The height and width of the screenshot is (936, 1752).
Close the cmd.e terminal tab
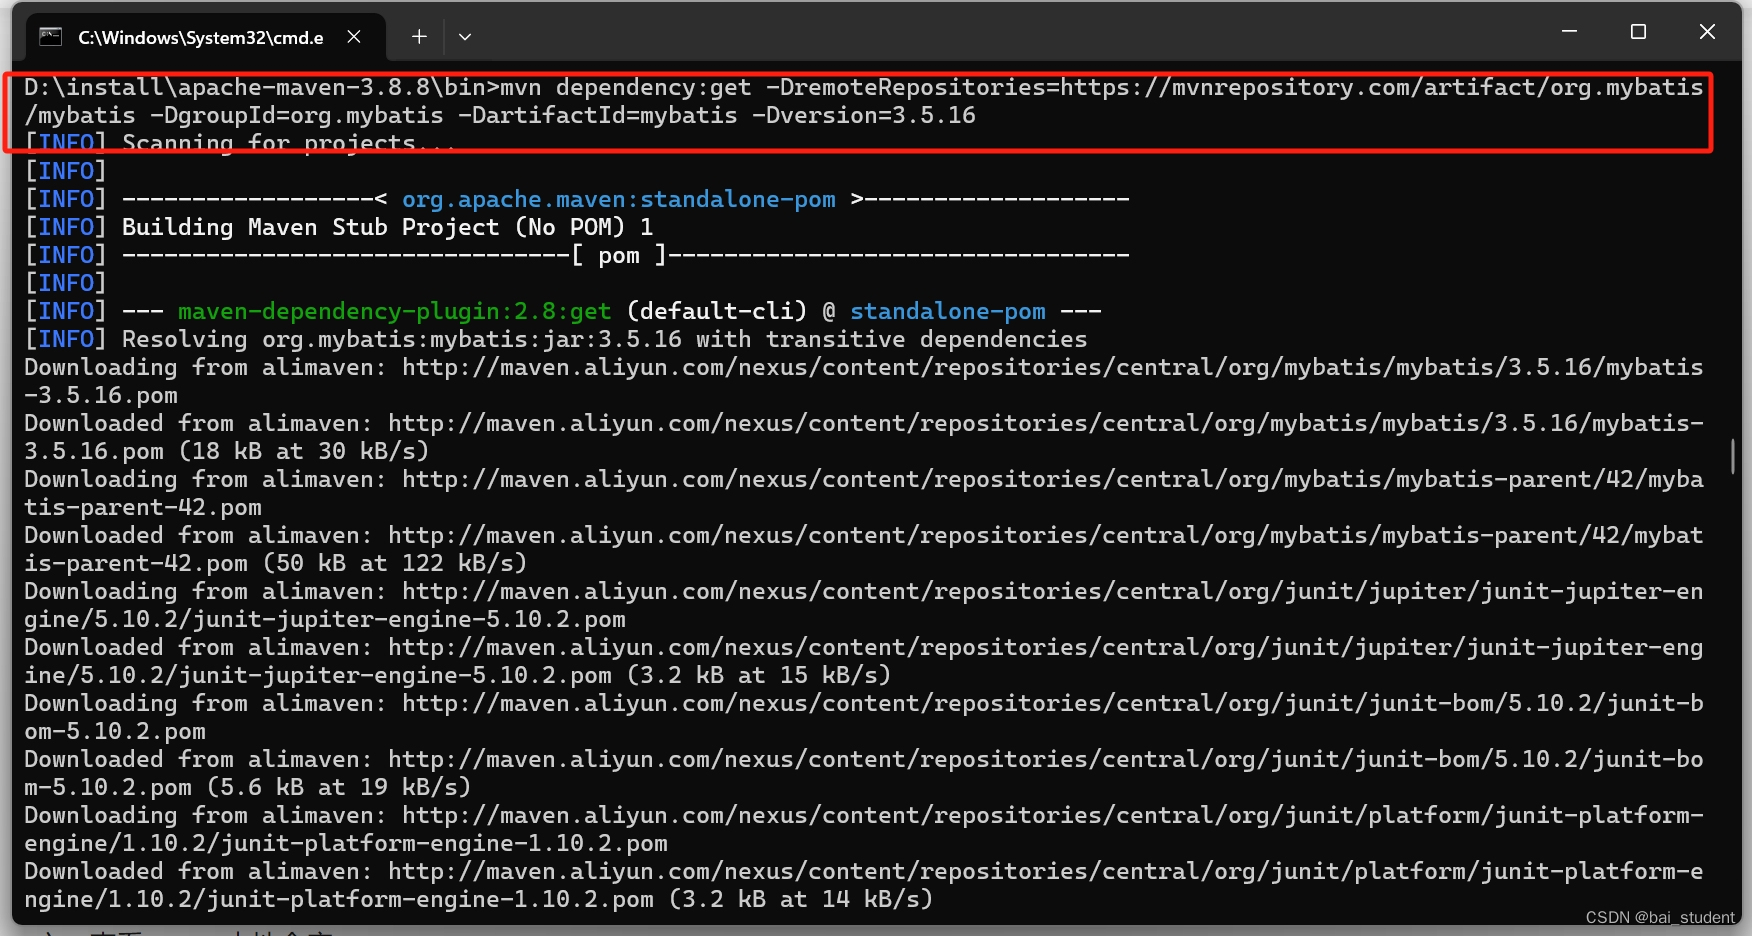pos(354,37)
